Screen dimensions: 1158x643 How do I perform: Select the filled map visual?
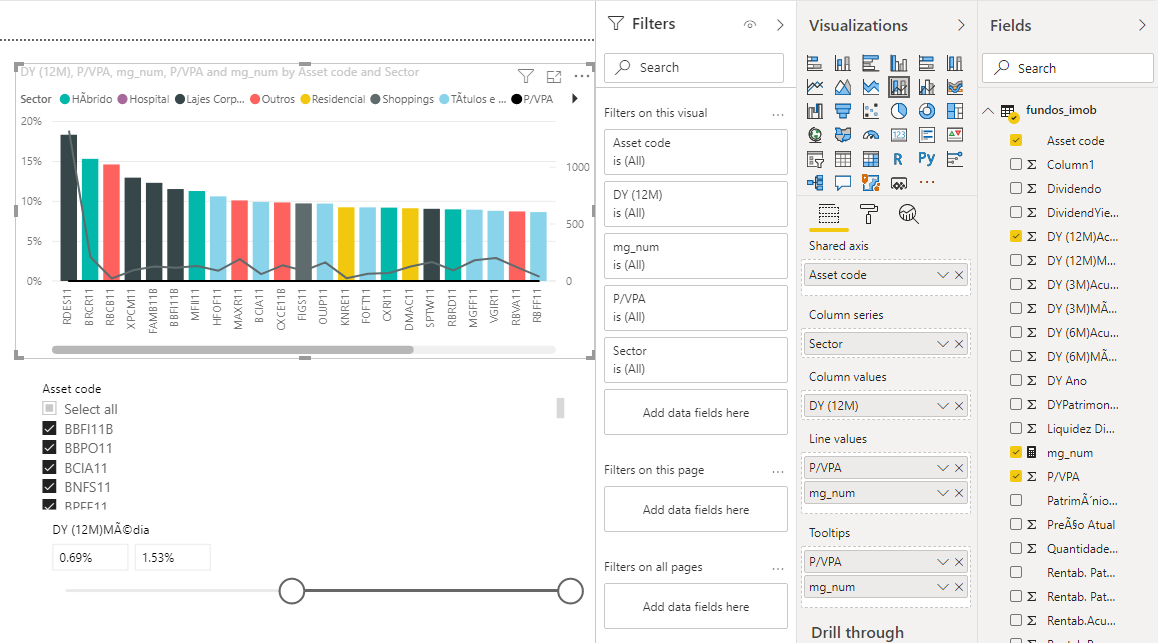(x=843, y=135)
